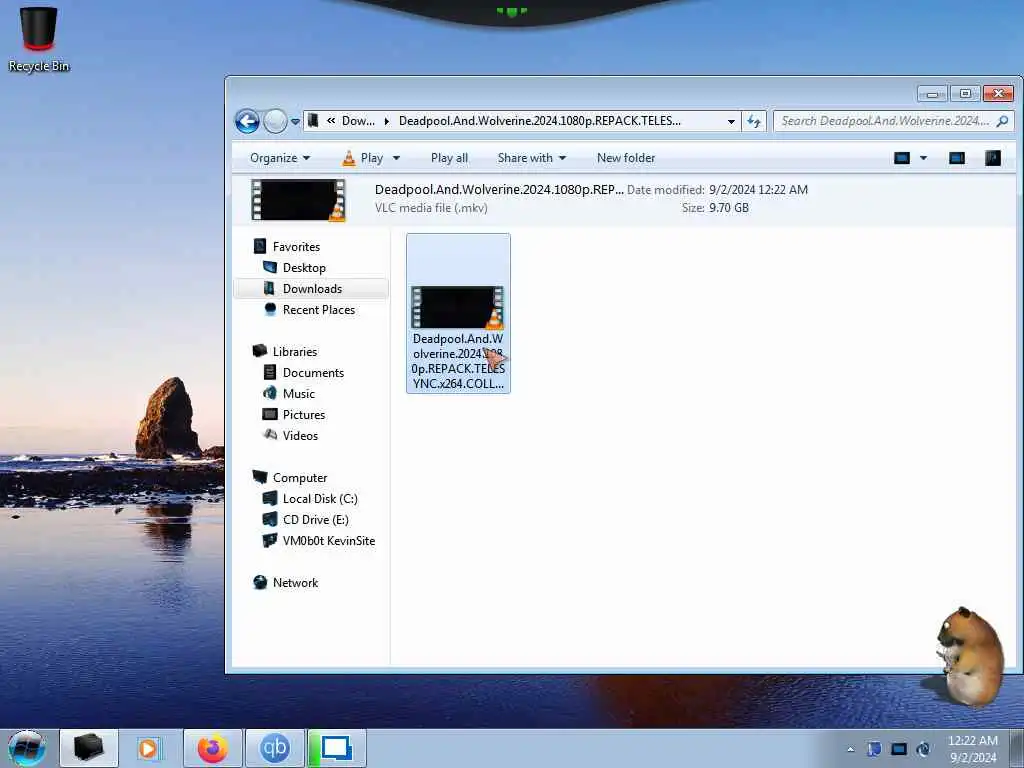Click the help icon in toolbar
Screen dimensions: 1024x768
[993, 158]
